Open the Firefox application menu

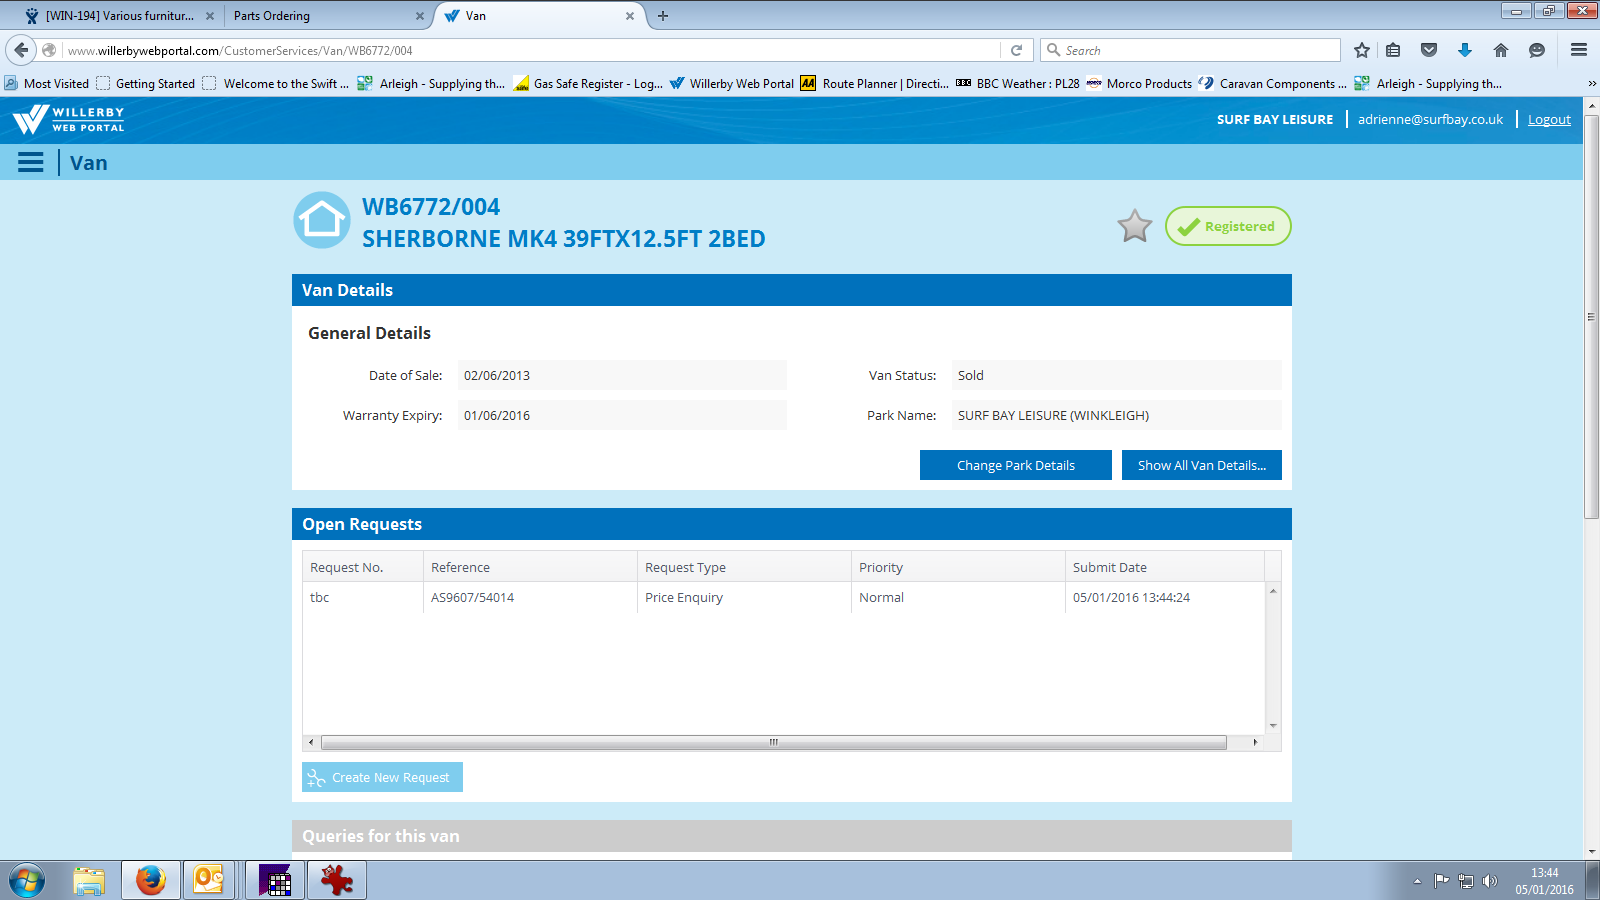pos(1579,50)
